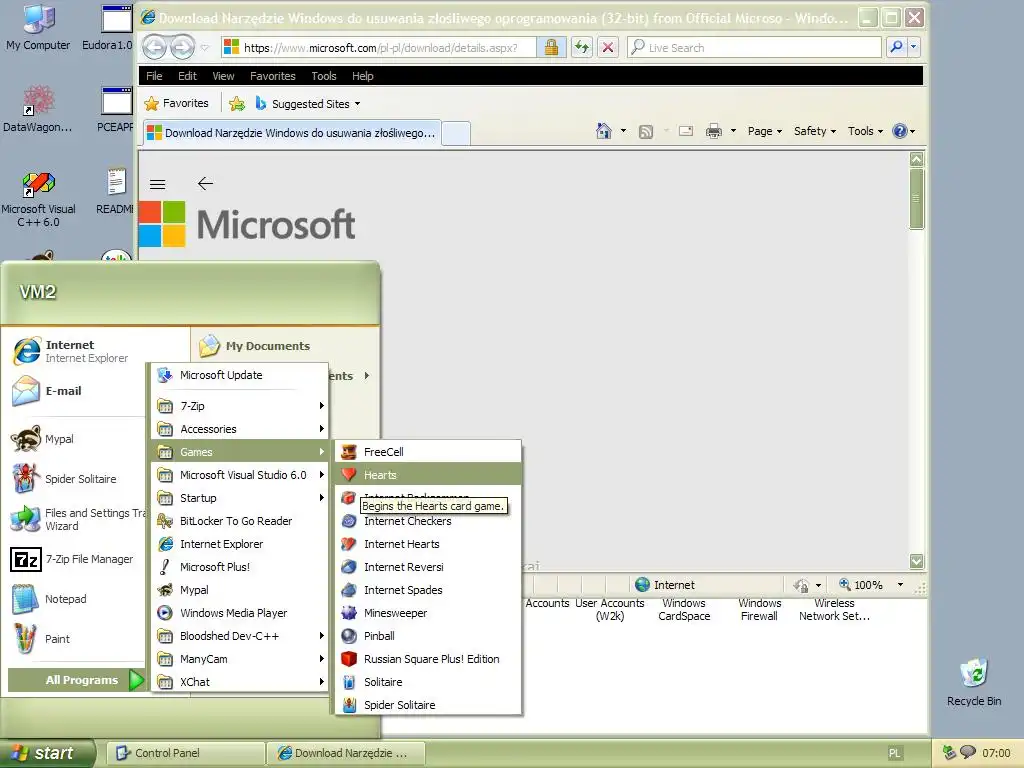
Task: Open the Safety dropdown menu
Action: pos(814,131)
